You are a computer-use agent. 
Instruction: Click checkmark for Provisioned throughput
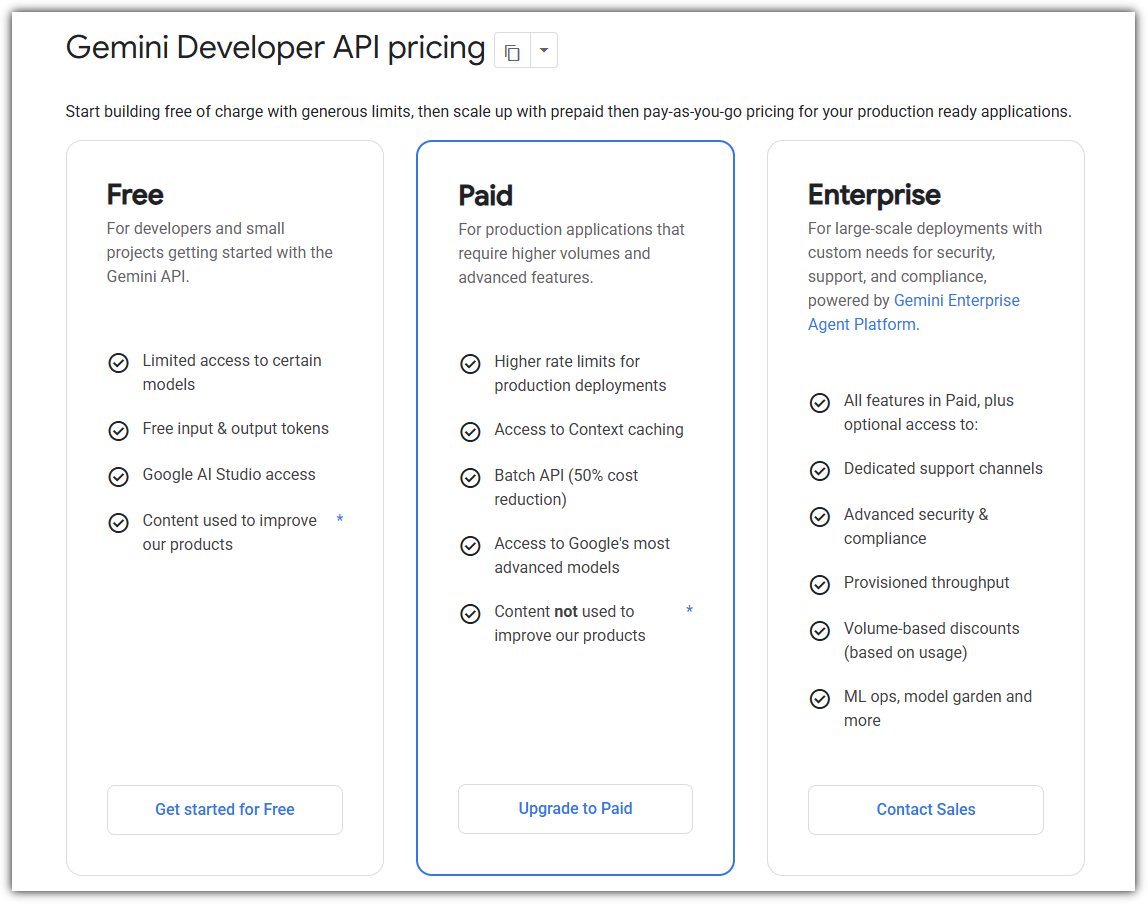click(820, 585)
